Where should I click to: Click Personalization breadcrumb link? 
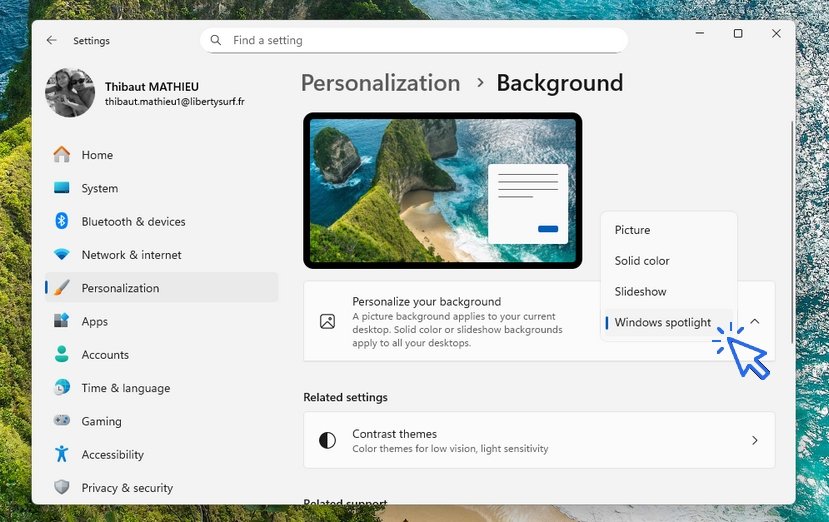click(x=380, y=83)
